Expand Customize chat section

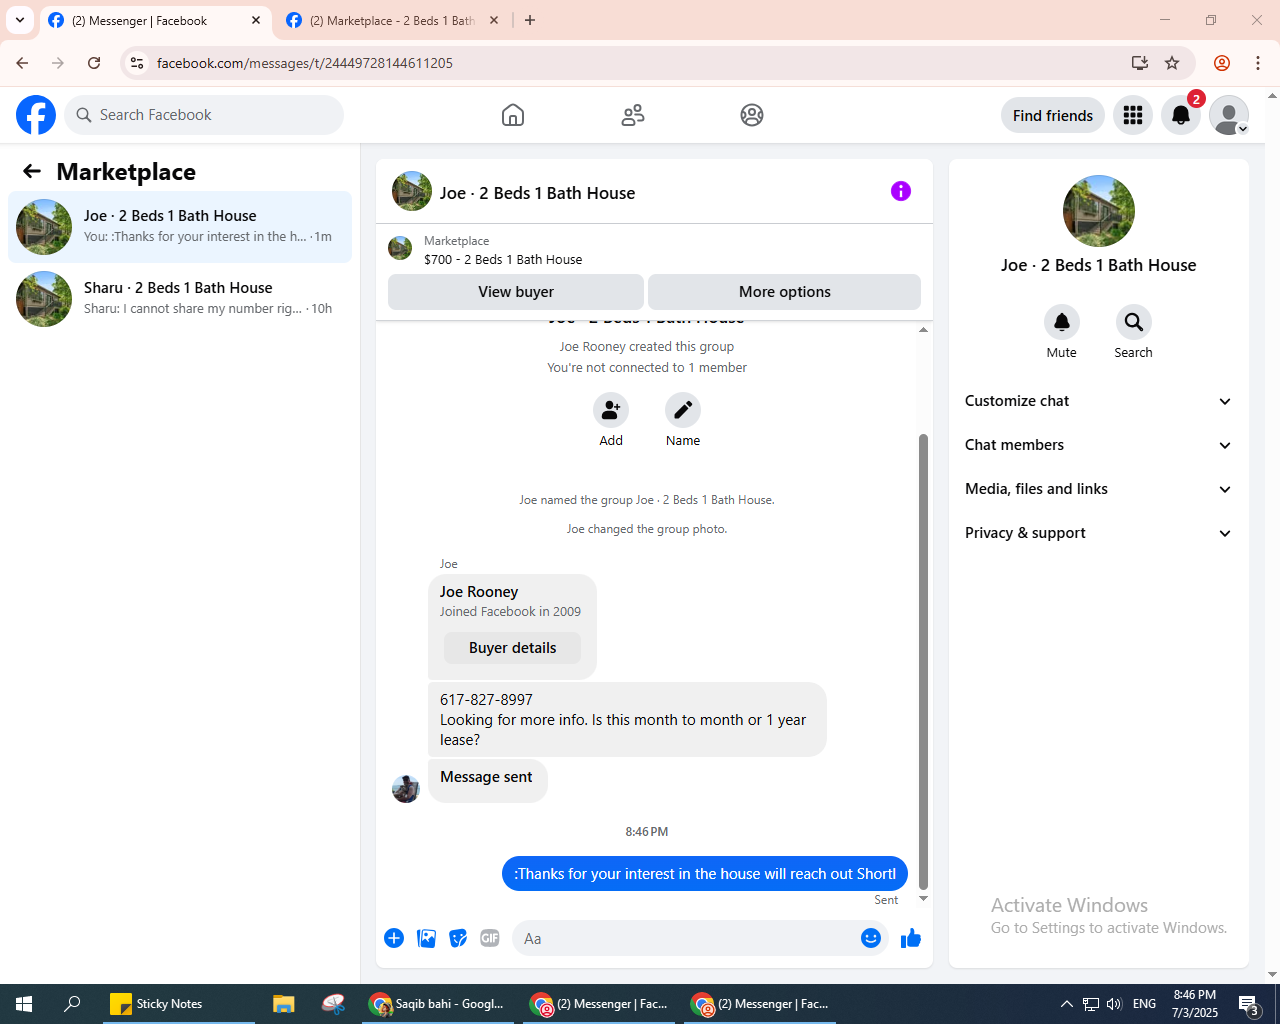pos(1098,401)
